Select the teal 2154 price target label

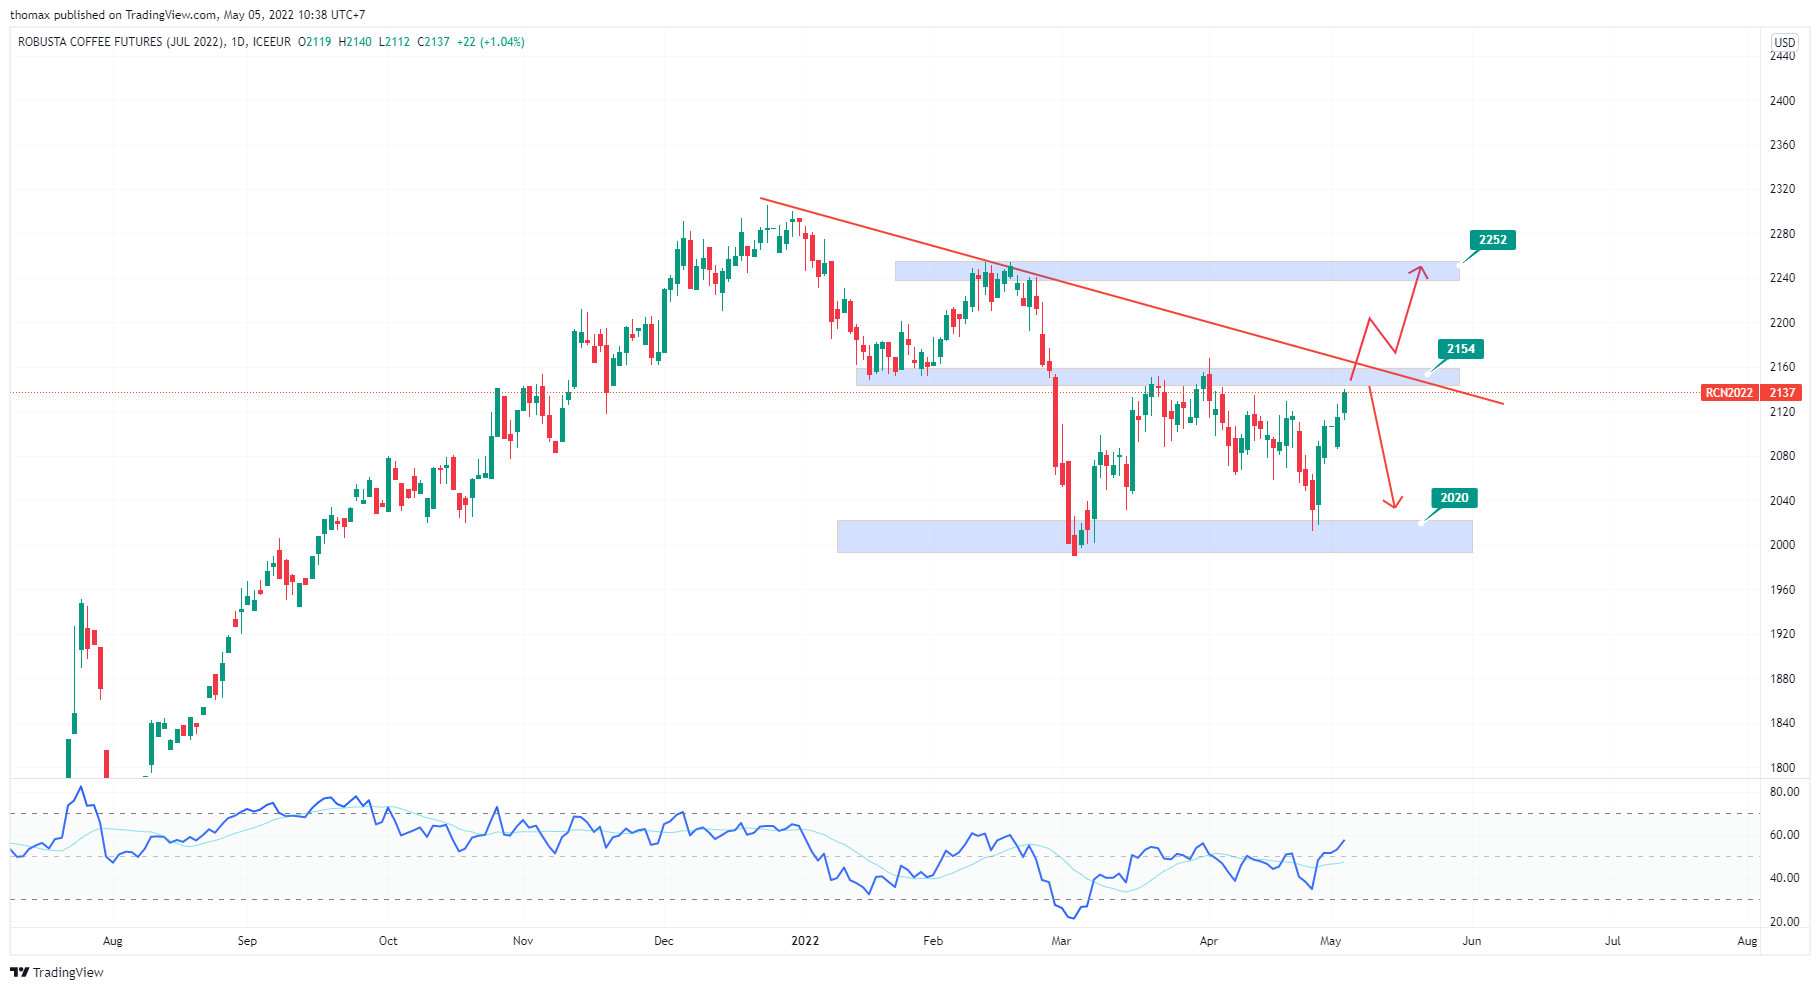click(1460, 349)
